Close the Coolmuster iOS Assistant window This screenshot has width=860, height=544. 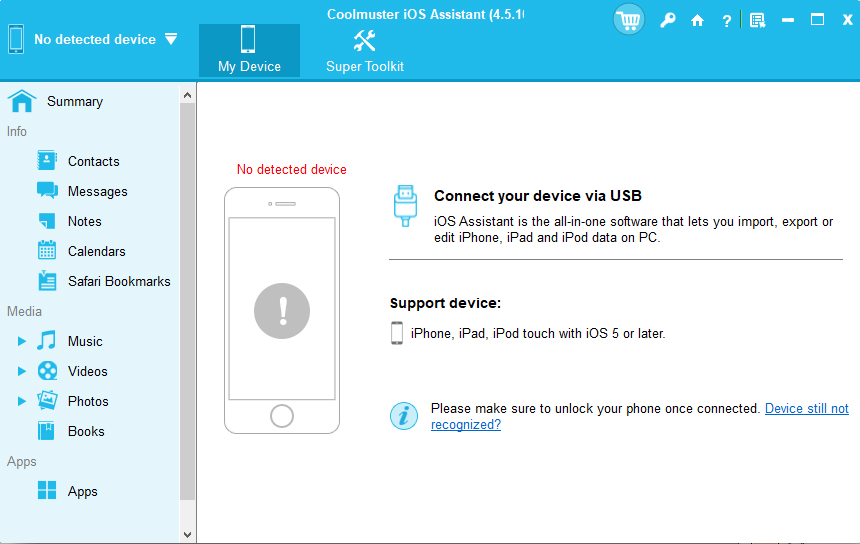(x=847, y=20)
